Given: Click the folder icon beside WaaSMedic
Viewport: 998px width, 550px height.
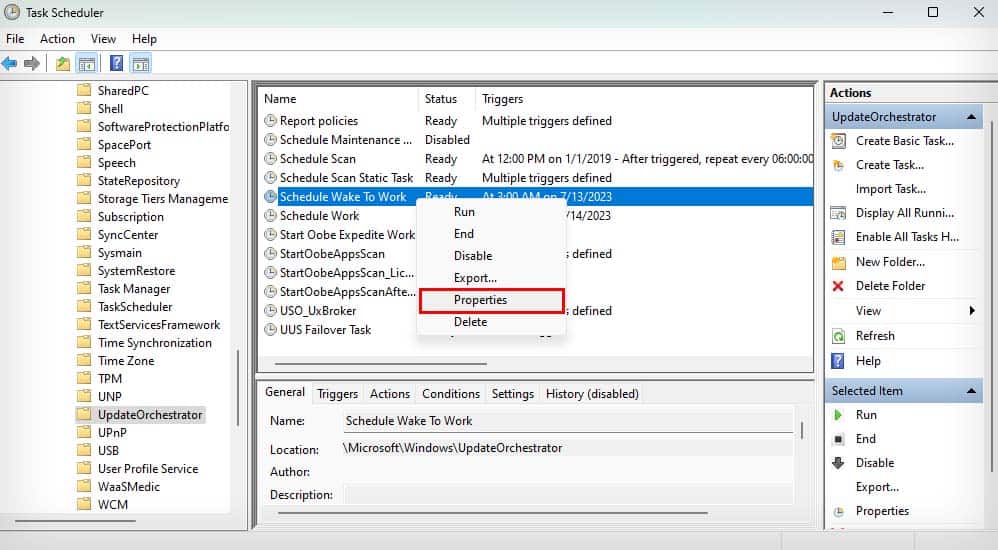Looking at the screenshot, I should pyautogui.click(x=84, y=486).
